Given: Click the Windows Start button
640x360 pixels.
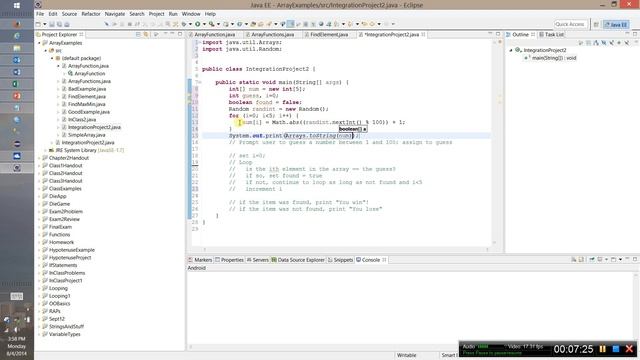Looking at the screenshot, I should (x=17, y=5).
